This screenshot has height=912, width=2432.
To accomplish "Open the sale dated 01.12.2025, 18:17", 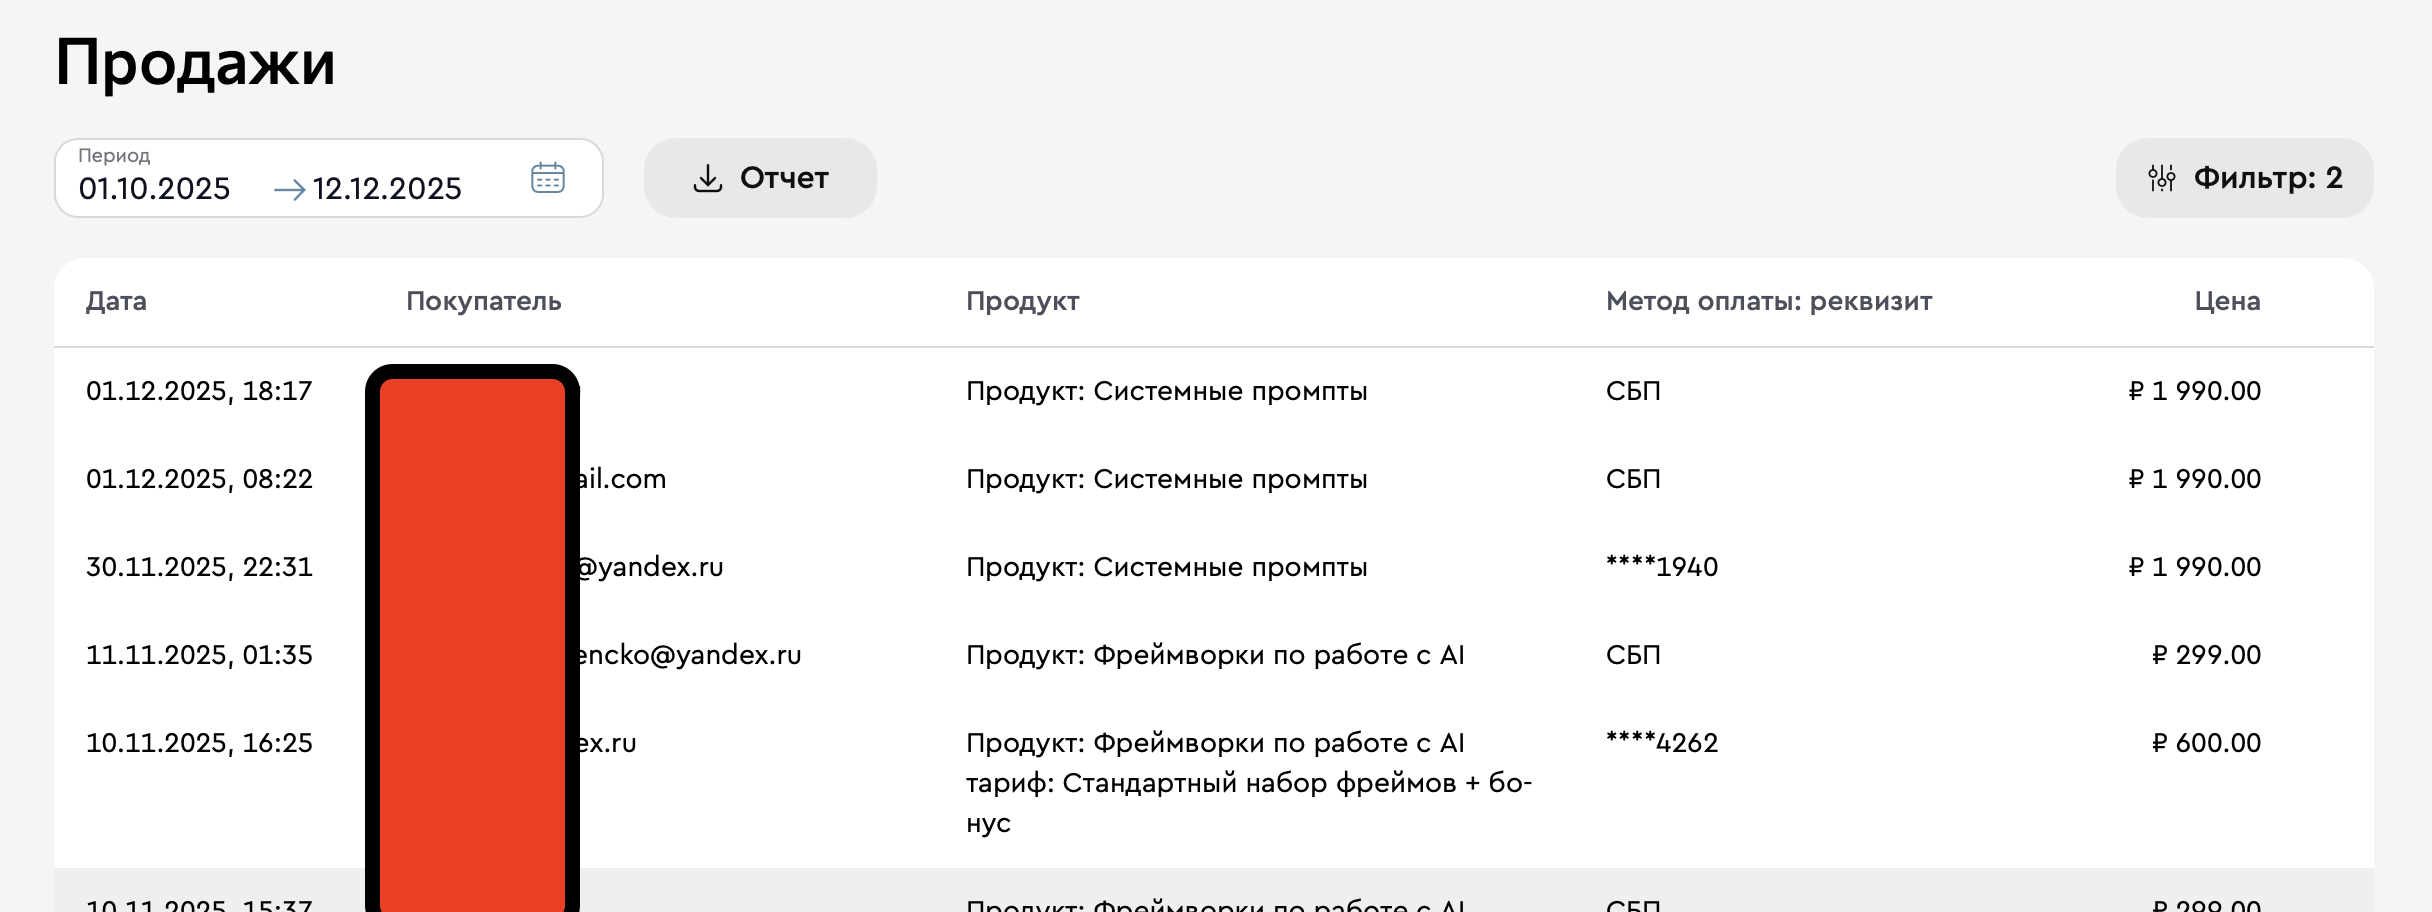I will click(x=199, y=391).
